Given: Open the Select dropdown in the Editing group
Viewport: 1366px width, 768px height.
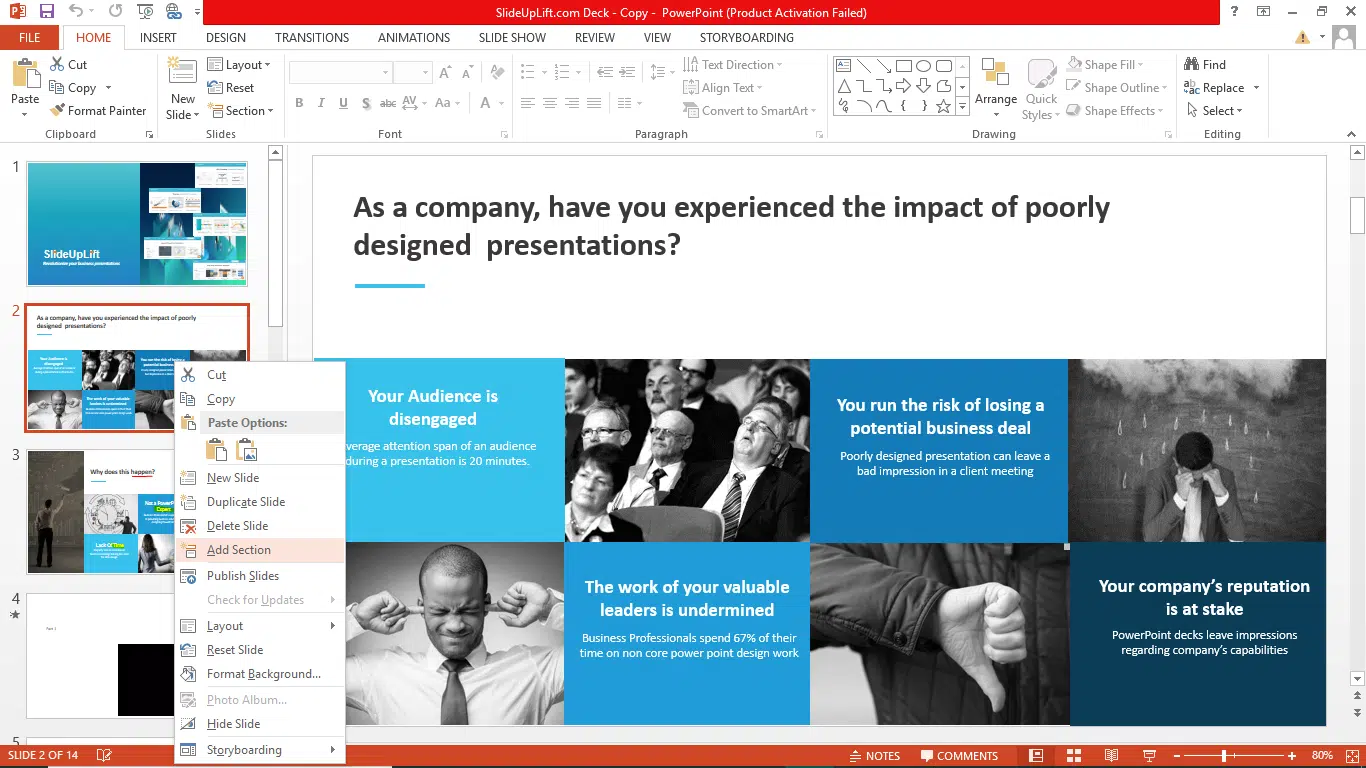Looking at the screenshot, I should coord(1220,111).
